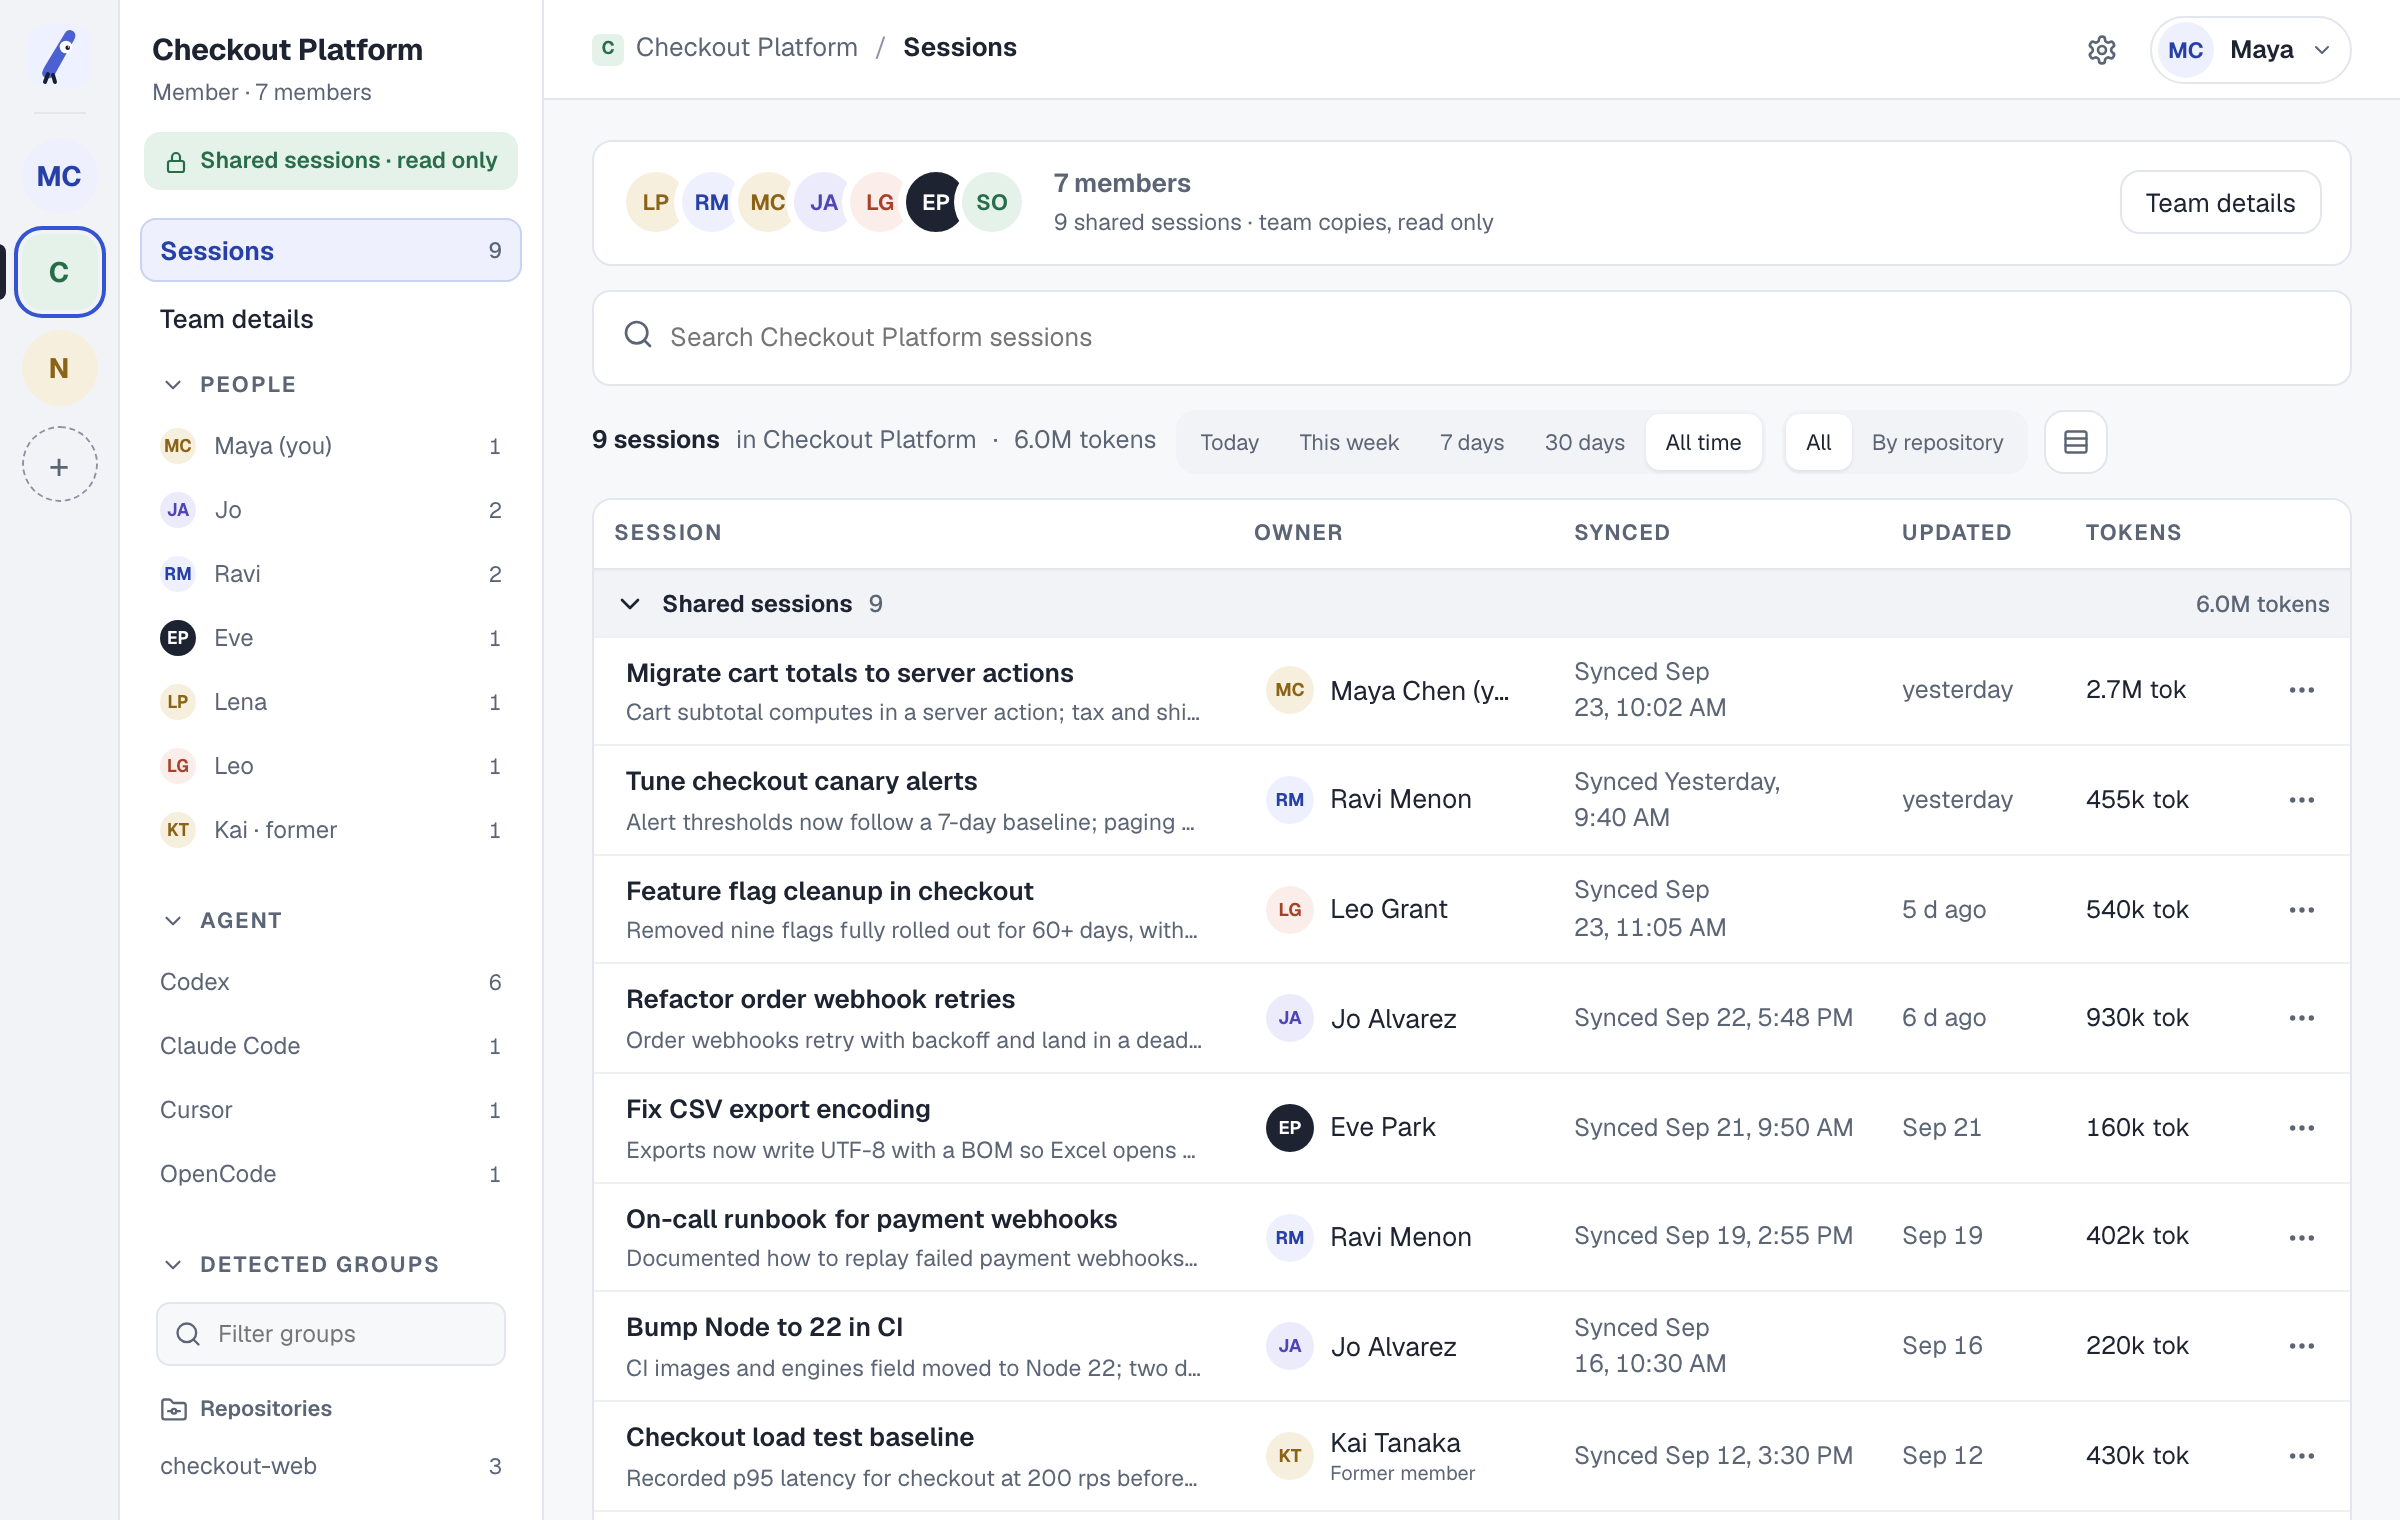2400x1520 pixels.
Task: Open the Maya account dropdown
Action: click(2250, 50)
